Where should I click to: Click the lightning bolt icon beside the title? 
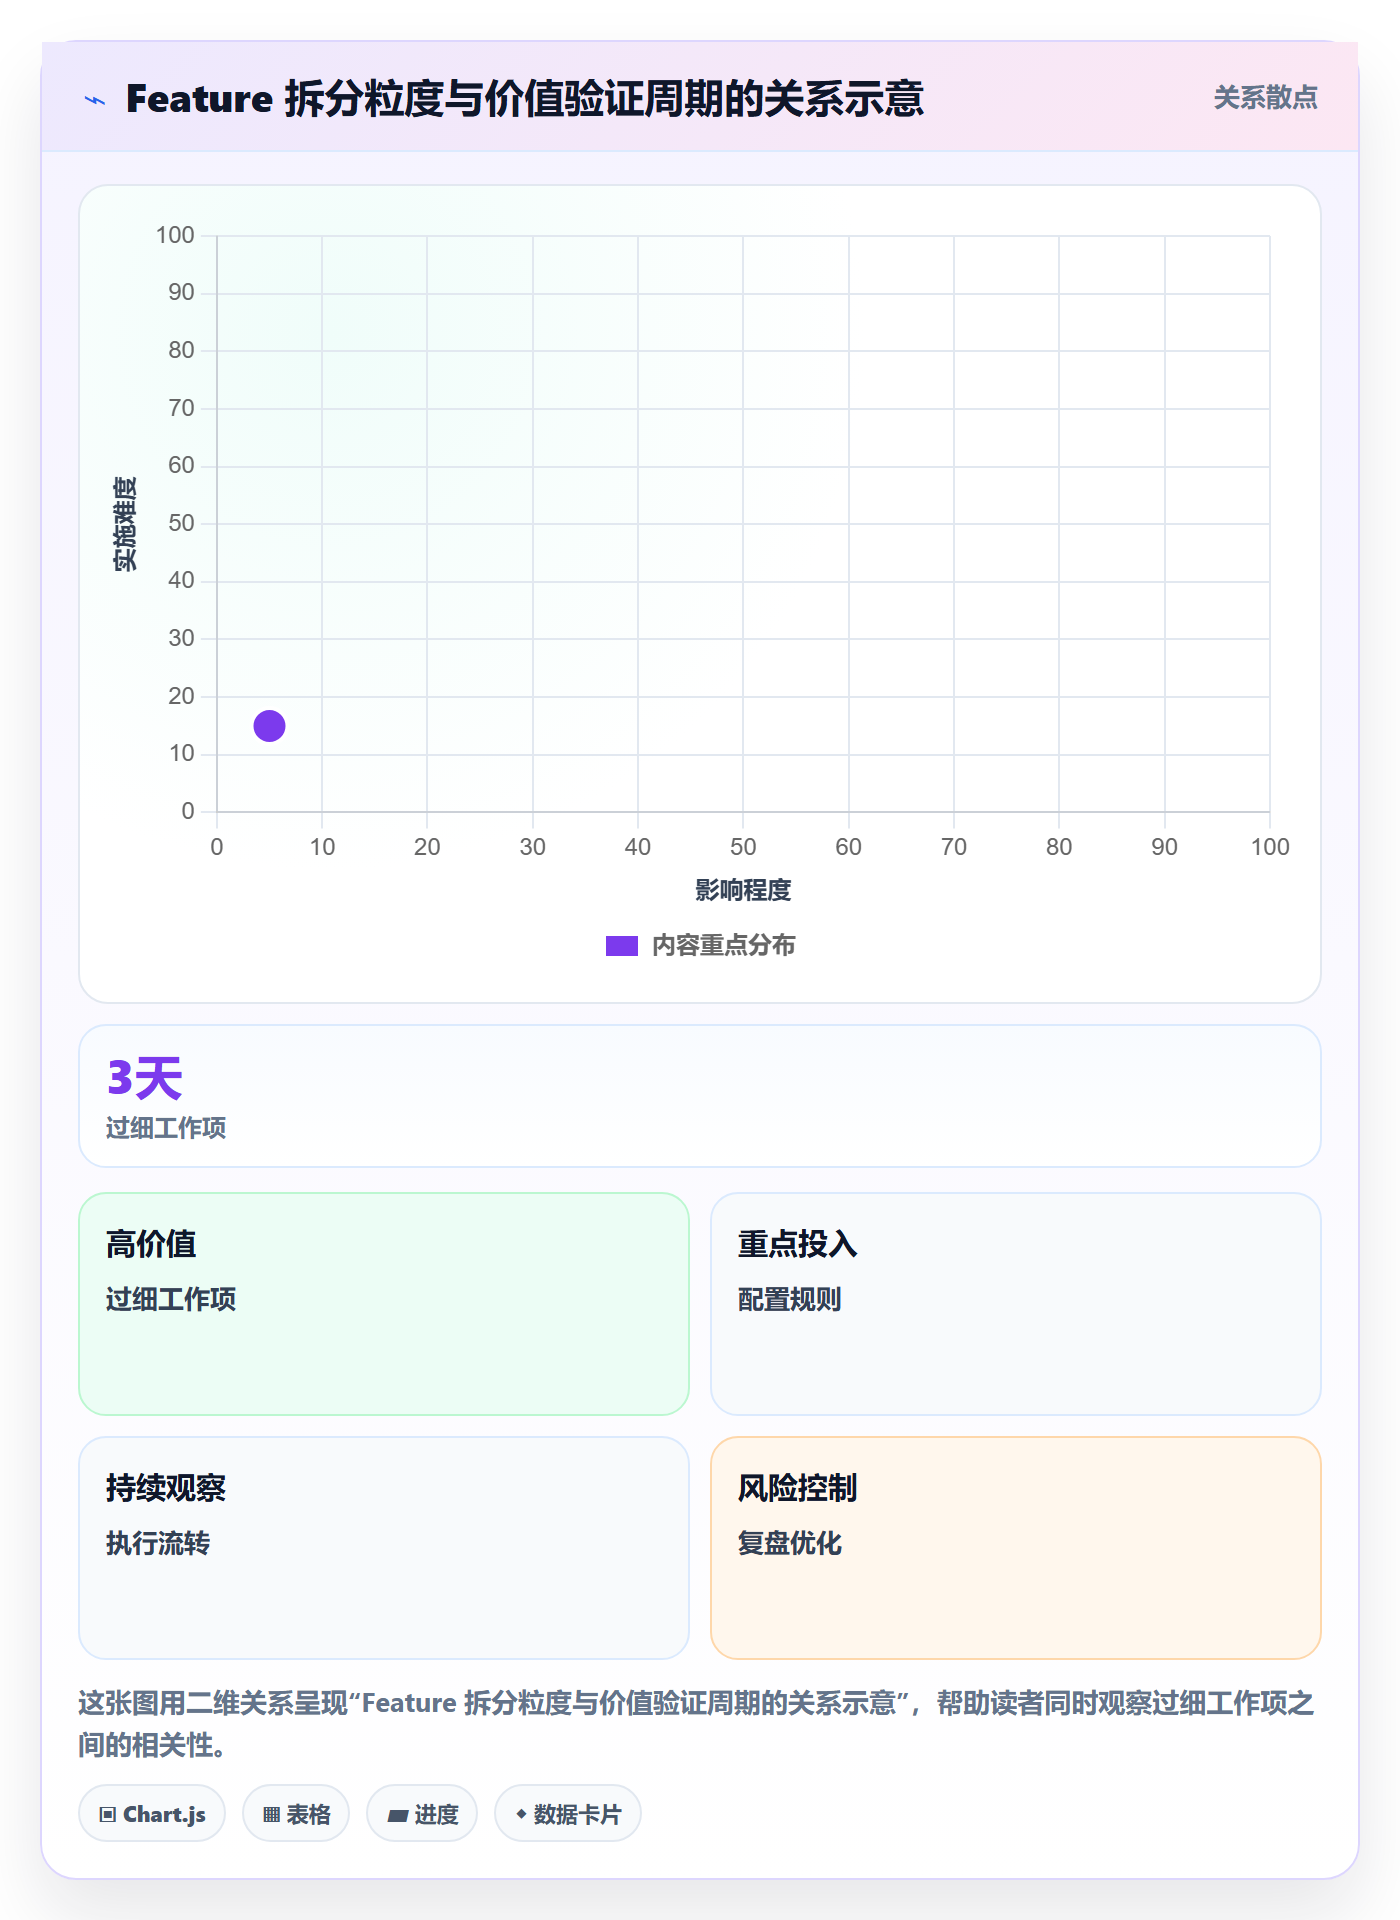pos(95,100)
